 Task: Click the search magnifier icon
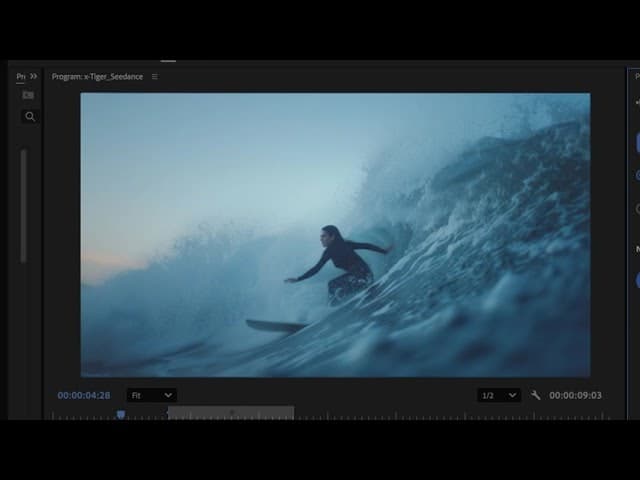click(x=30, y=117)
